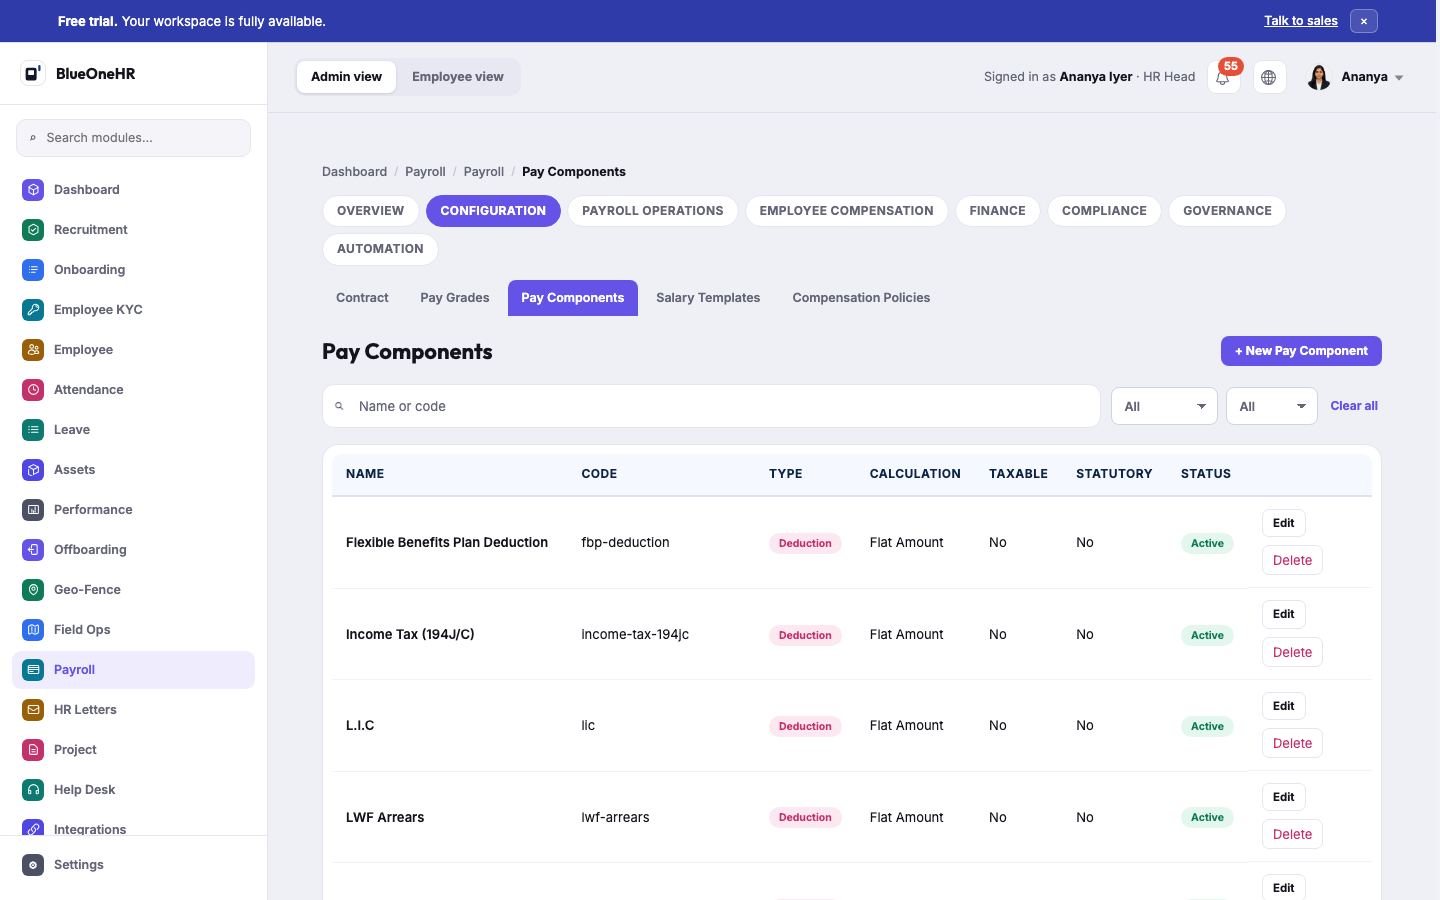
Task: Open the Ananya user menu dropdown
Action: coord(1356,77)
